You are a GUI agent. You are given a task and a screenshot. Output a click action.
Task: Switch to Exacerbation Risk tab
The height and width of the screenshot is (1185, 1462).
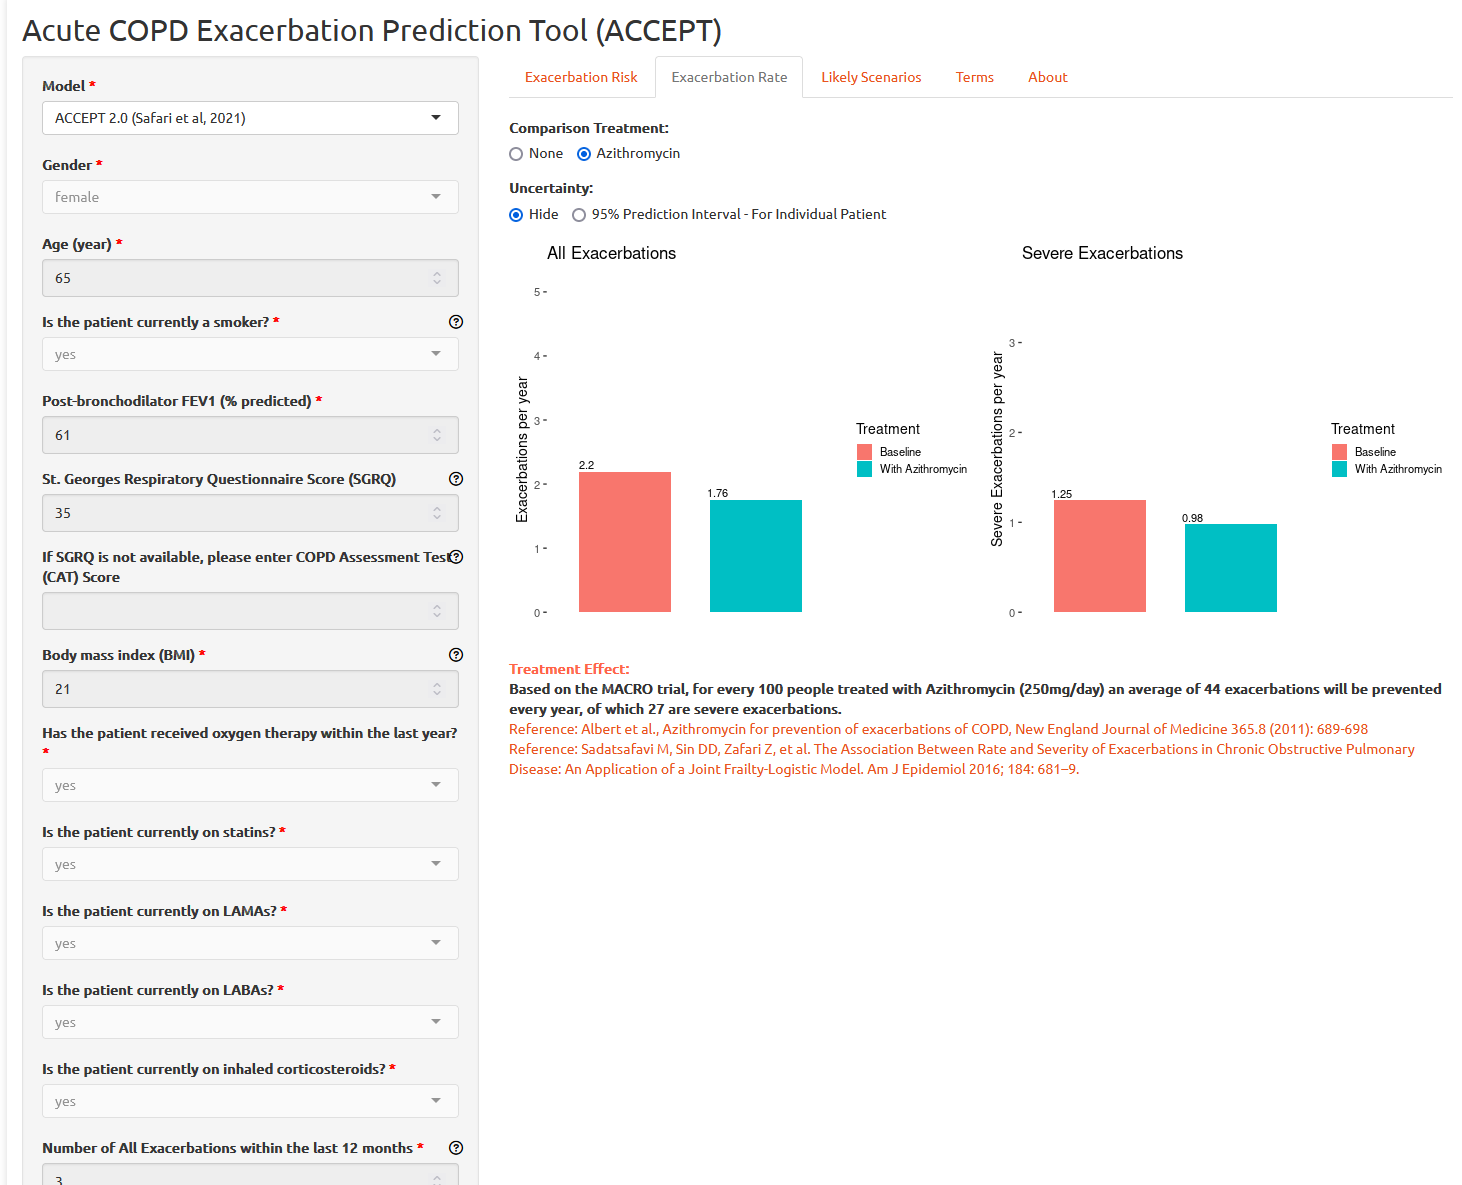(581, 77)
